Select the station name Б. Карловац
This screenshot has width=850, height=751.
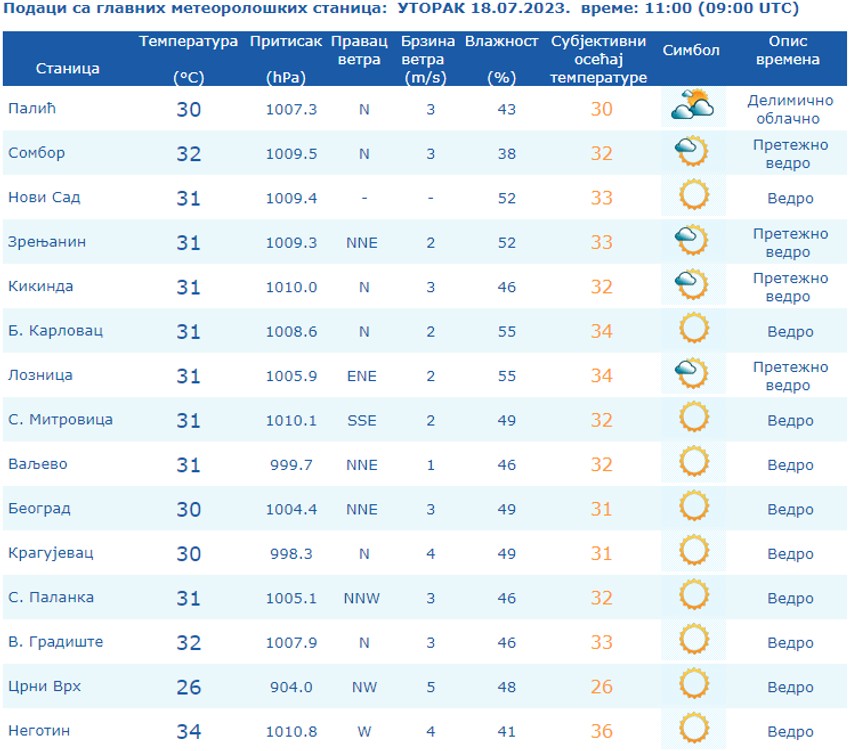[55, 330]
